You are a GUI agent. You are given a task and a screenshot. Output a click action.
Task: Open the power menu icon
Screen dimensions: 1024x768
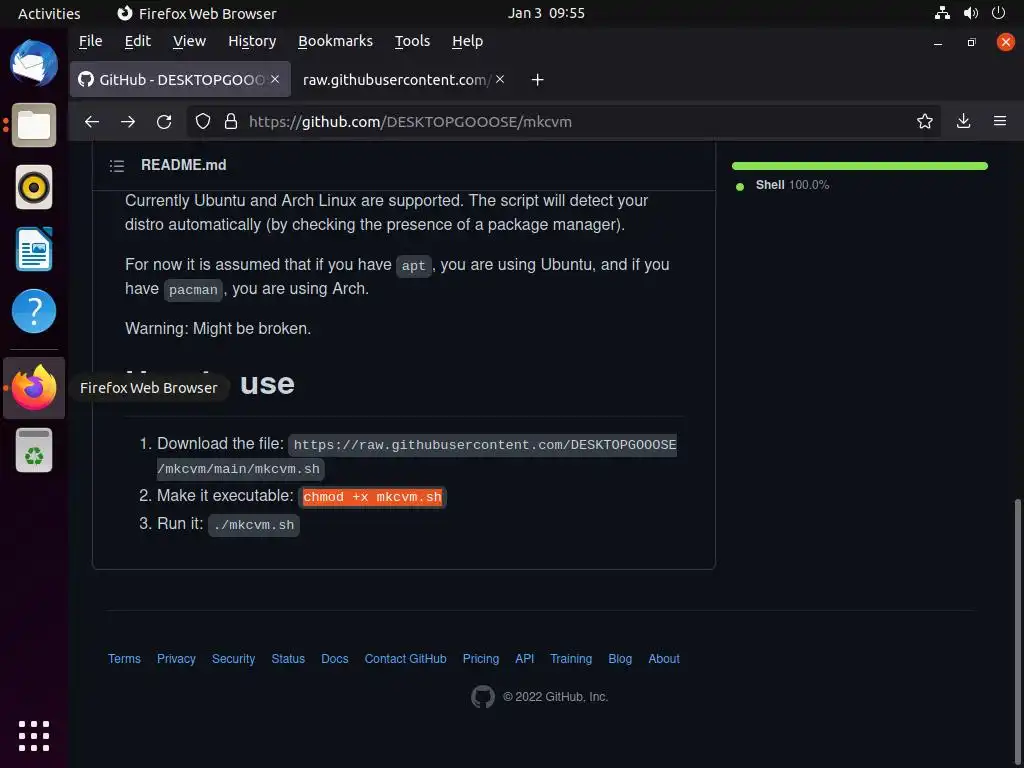[998, 13]
